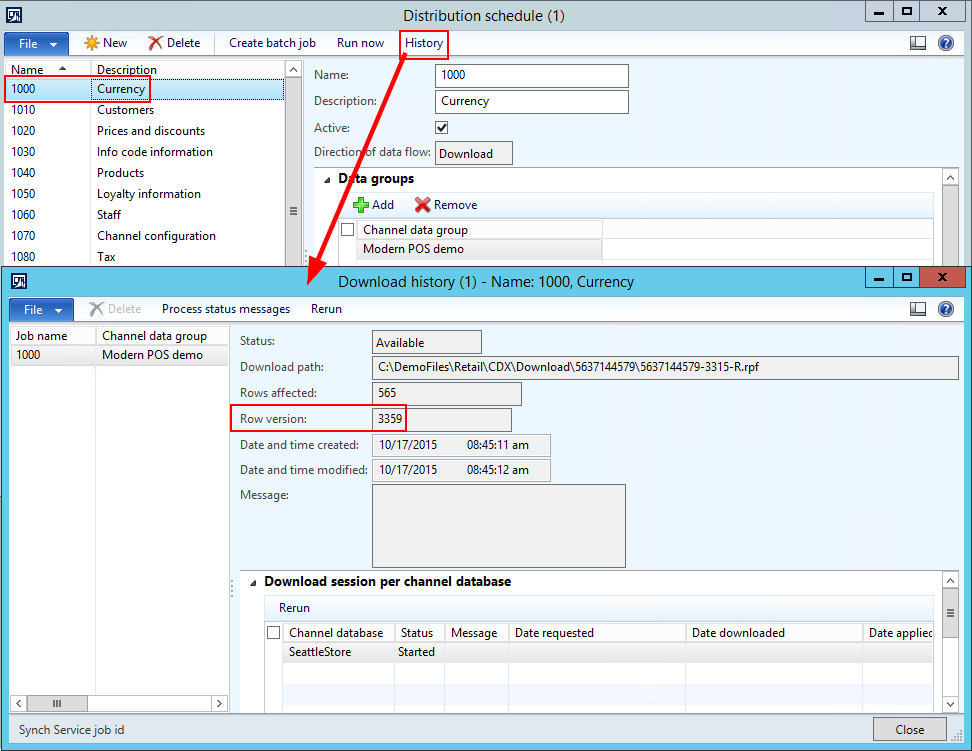Toggle view layout icon in Distribution schedule
The image size is (972, 751).
pos(917,43)
